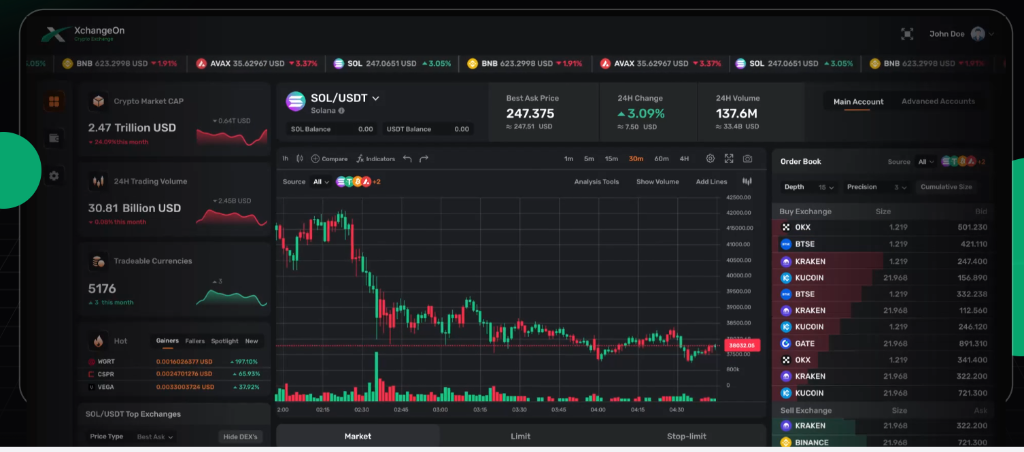Image resolution: width=1024 pixels, height=452 pixels.
Task: Select the 60m timeframe
Action: tap(662, 159)
